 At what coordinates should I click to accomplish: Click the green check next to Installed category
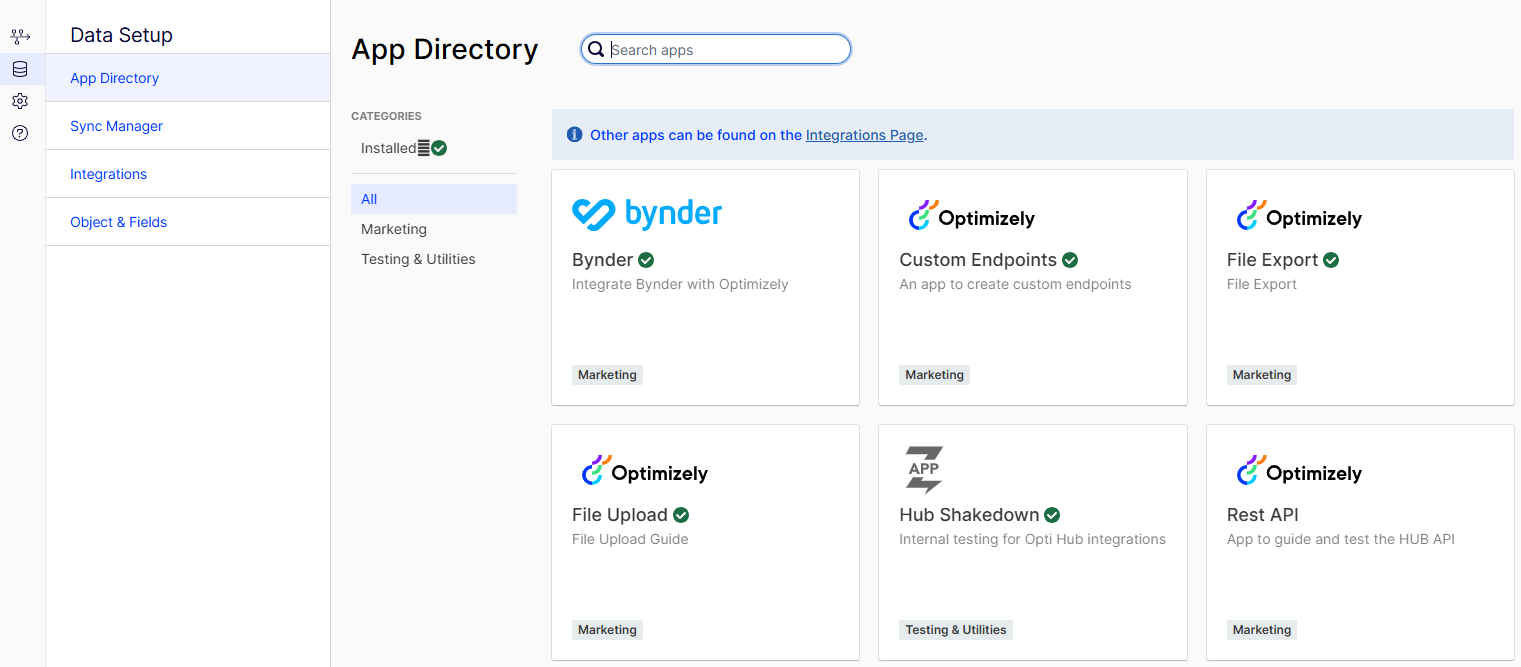click(439, 148)
